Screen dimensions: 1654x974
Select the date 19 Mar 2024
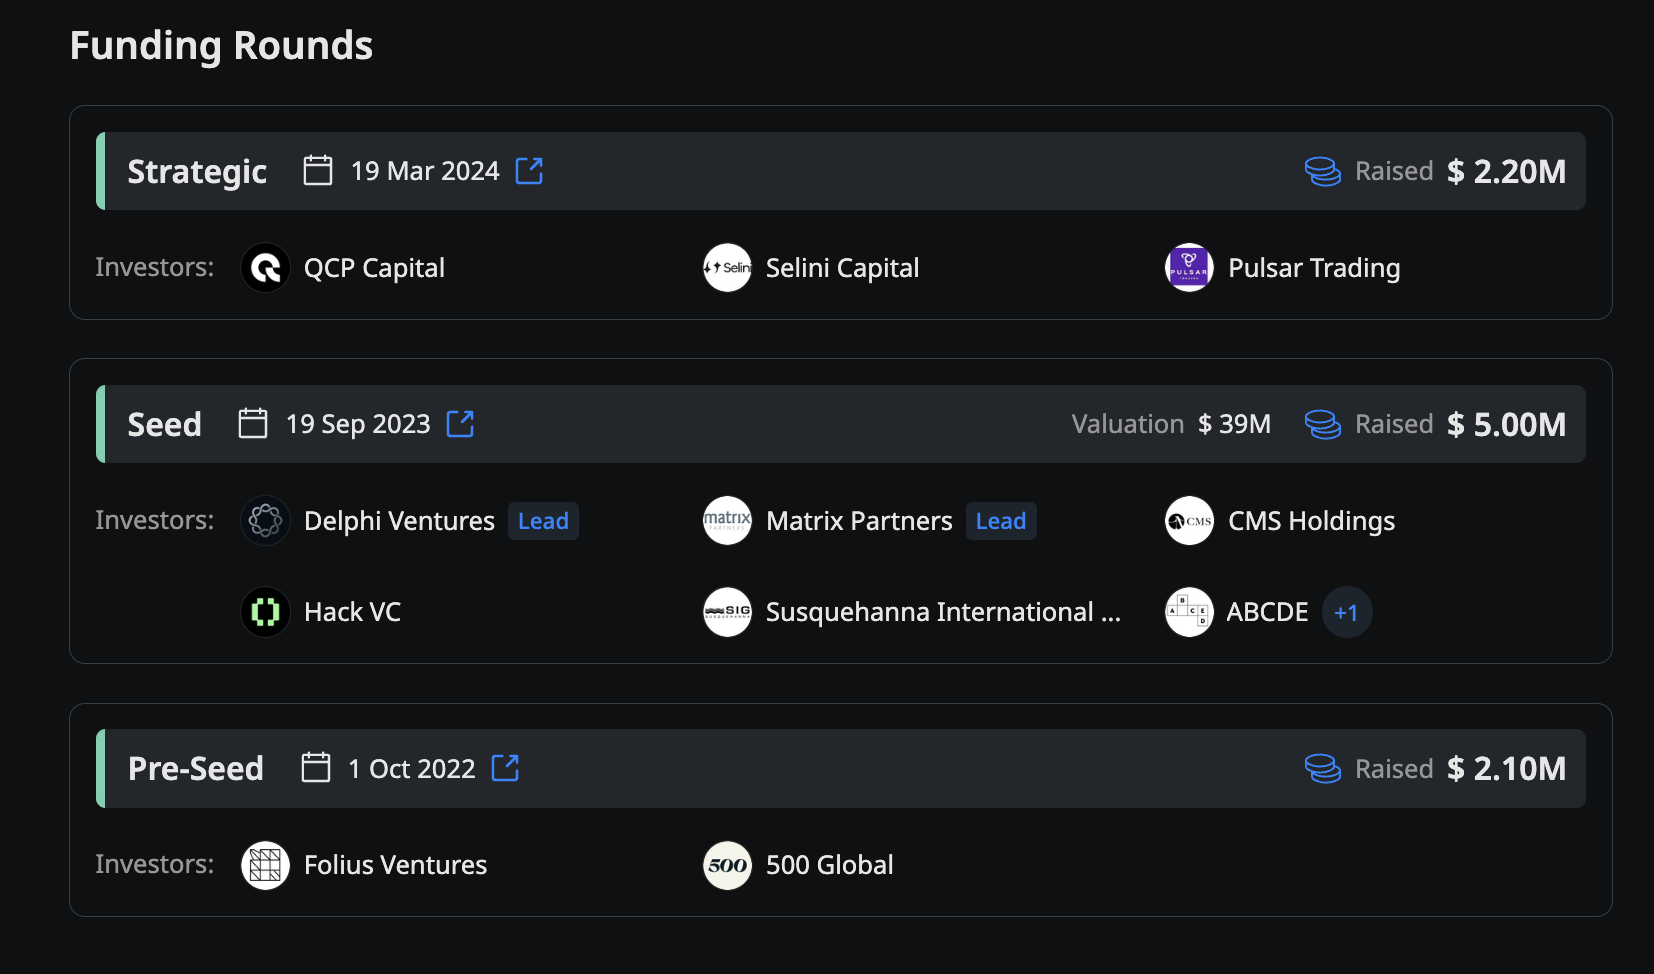[425, 171]
